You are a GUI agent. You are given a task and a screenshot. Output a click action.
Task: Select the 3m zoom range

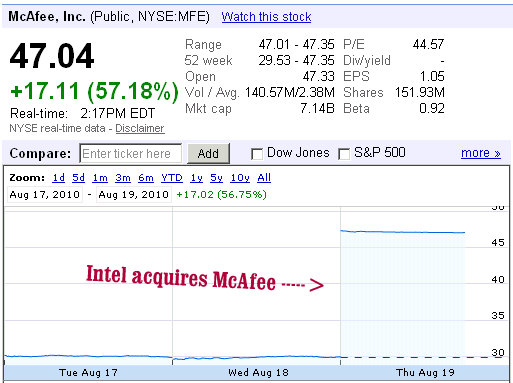click(x=123, y=178)
